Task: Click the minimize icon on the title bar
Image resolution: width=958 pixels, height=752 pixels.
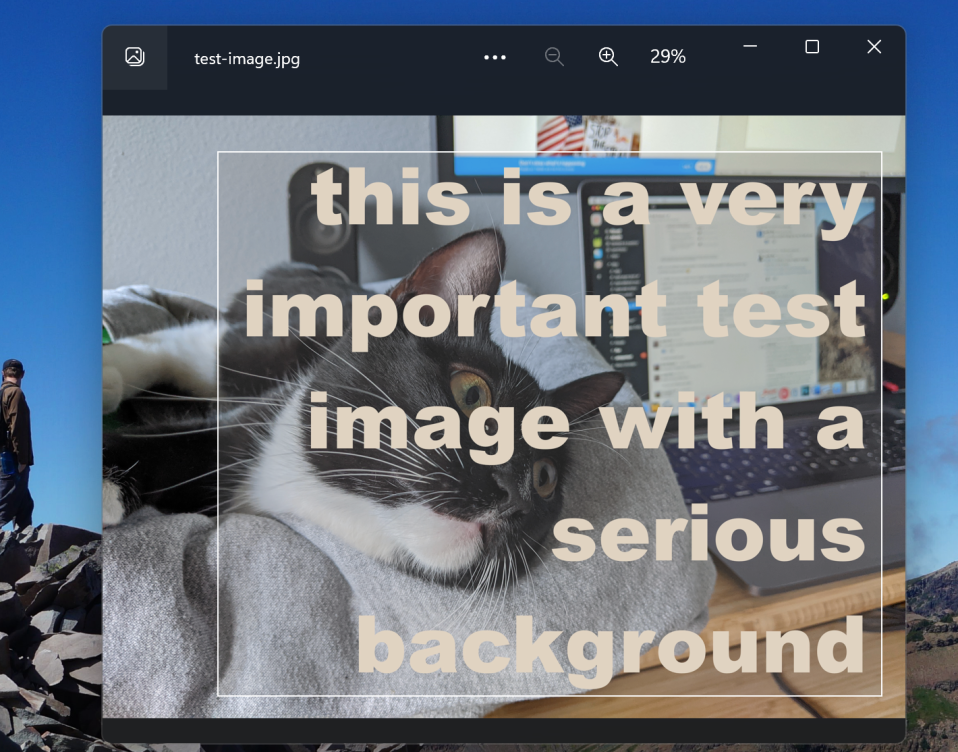Action: tap(748, 46)
